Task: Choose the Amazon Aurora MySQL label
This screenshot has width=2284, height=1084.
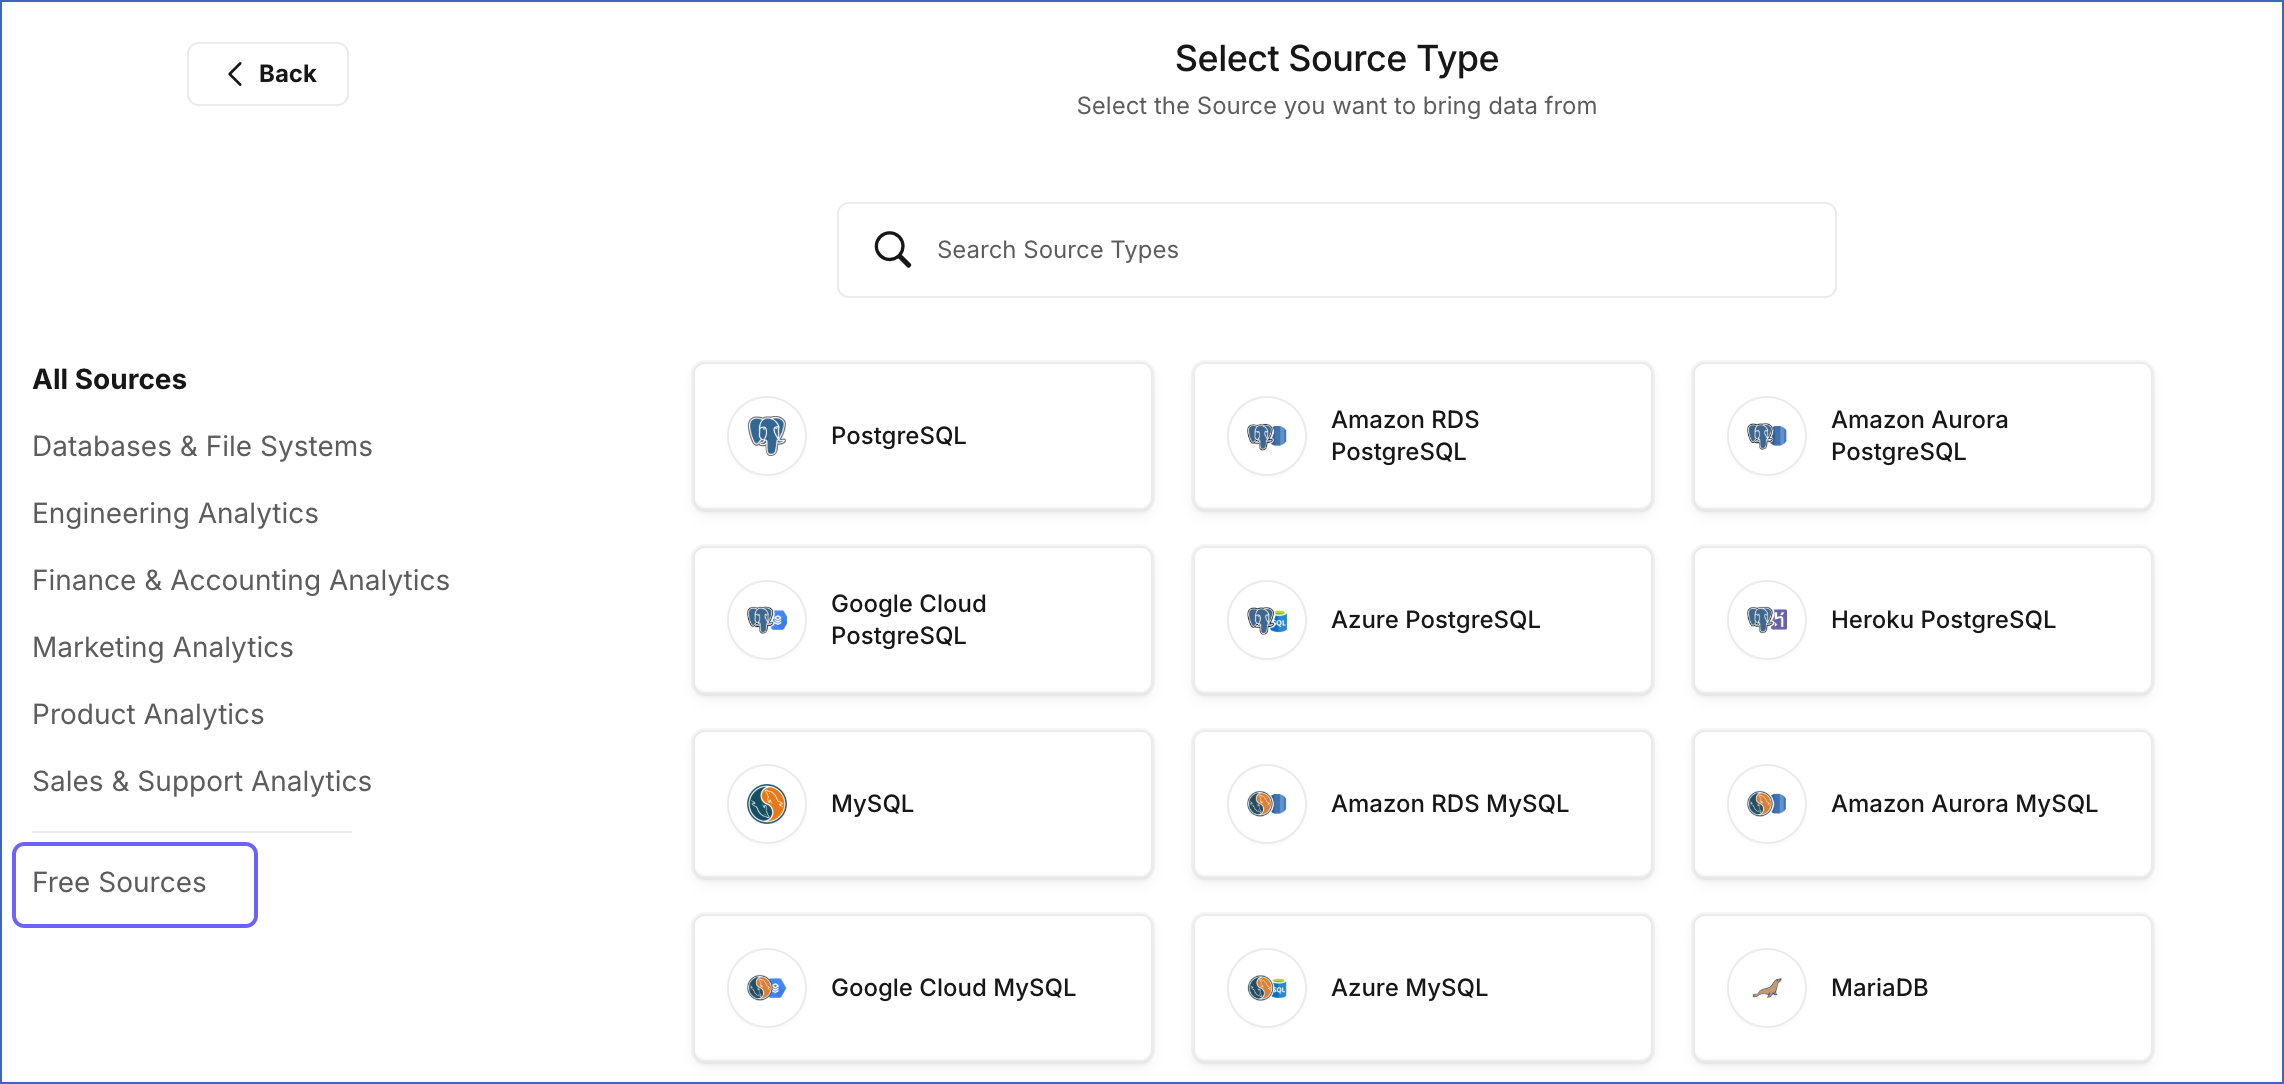Action: [x=1964, y=804]
